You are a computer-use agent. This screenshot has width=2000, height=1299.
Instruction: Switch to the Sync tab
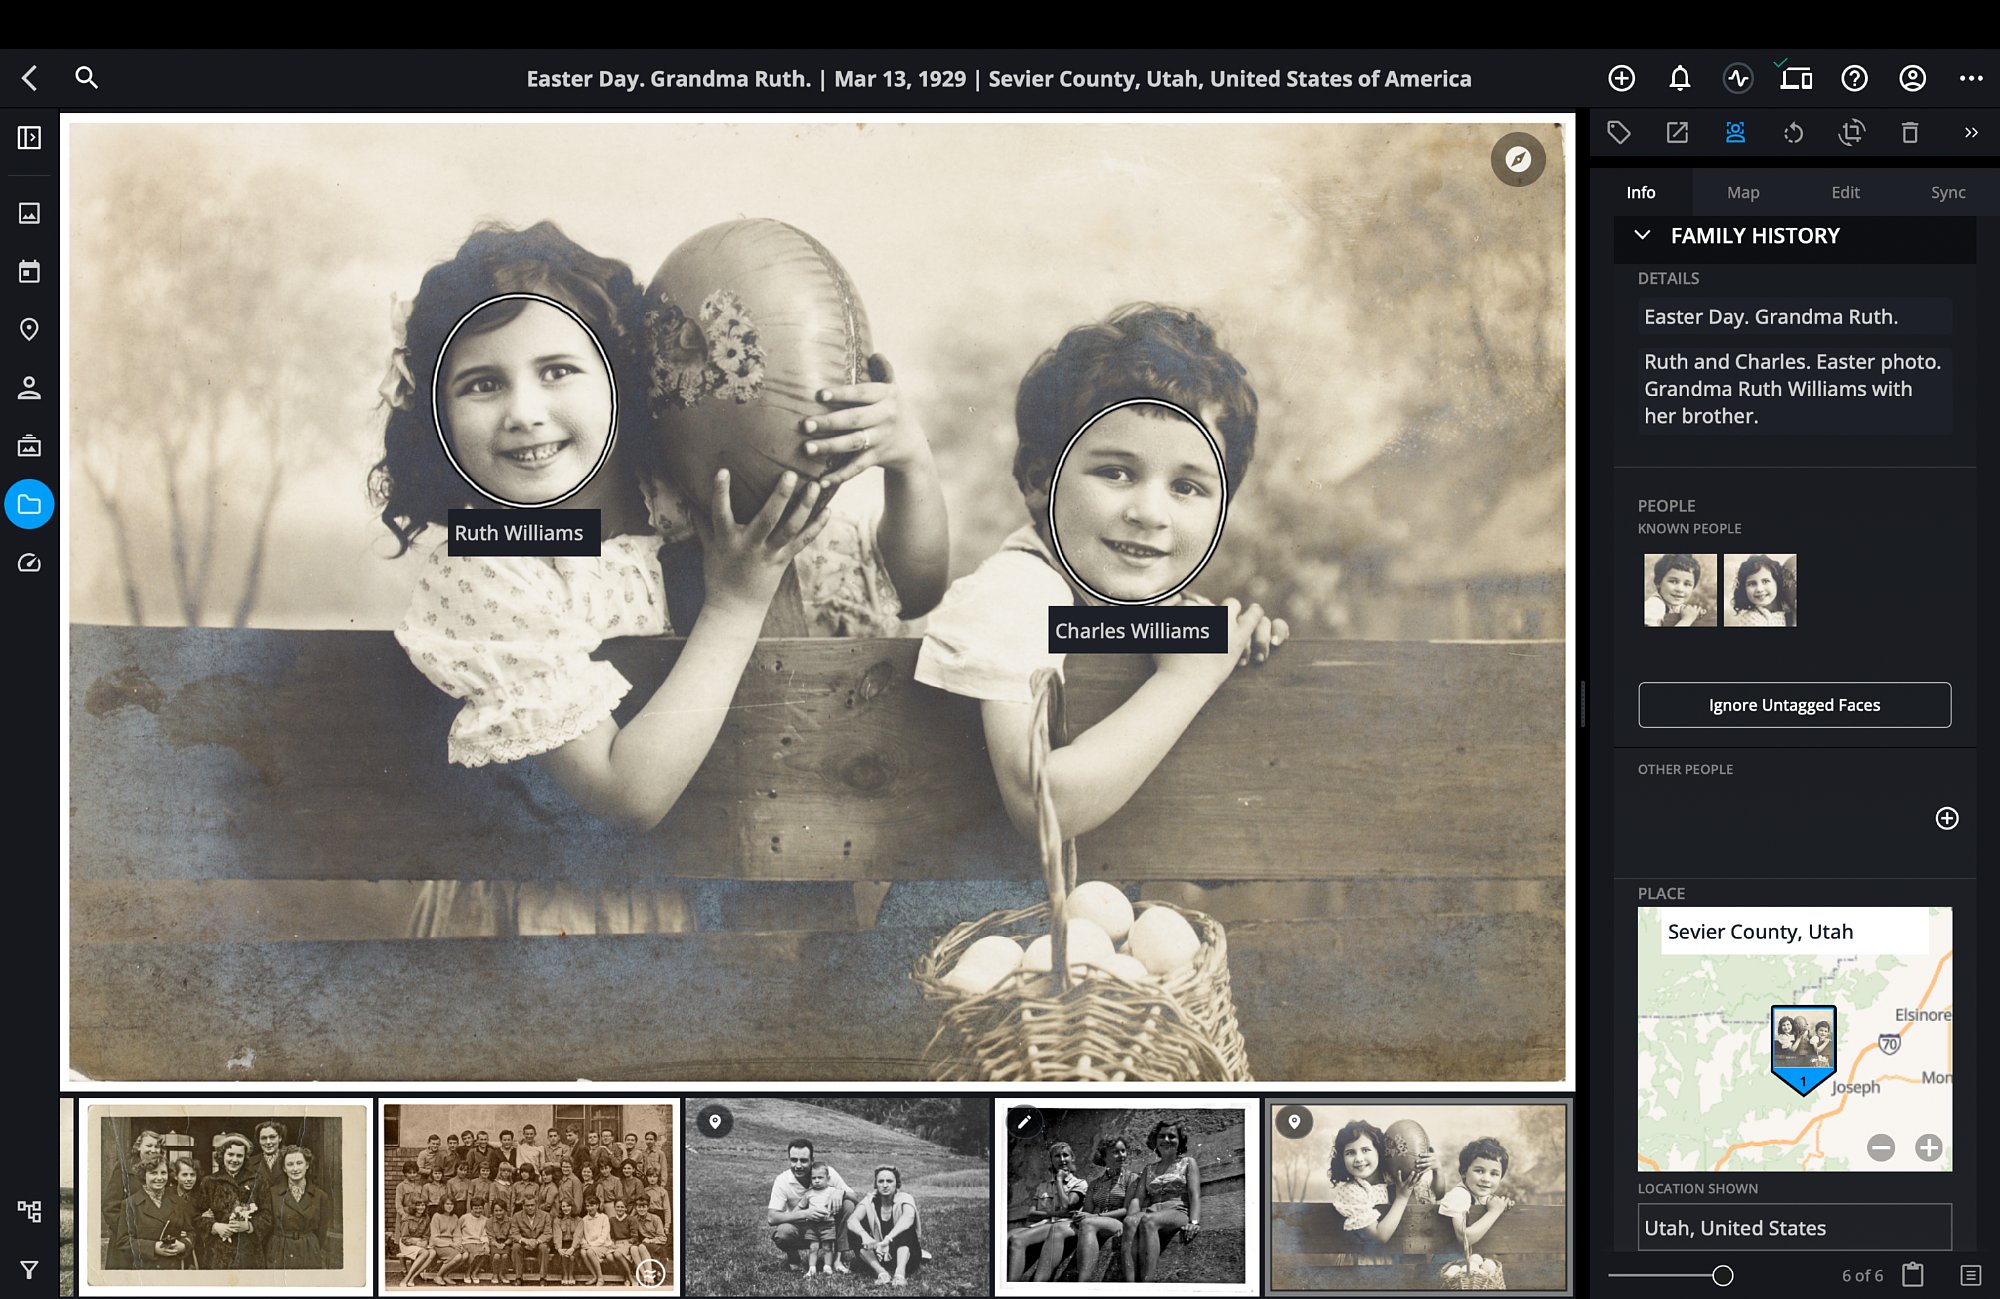1947,192
